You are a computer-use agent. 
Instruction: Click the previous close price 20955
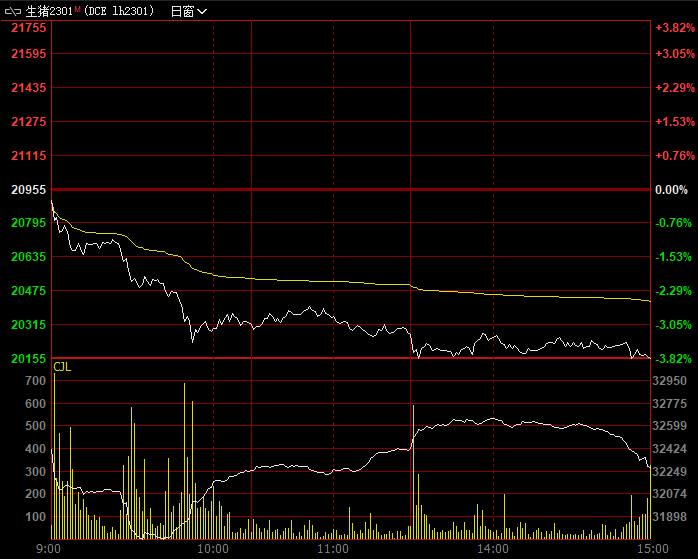[x=29, y=190]
